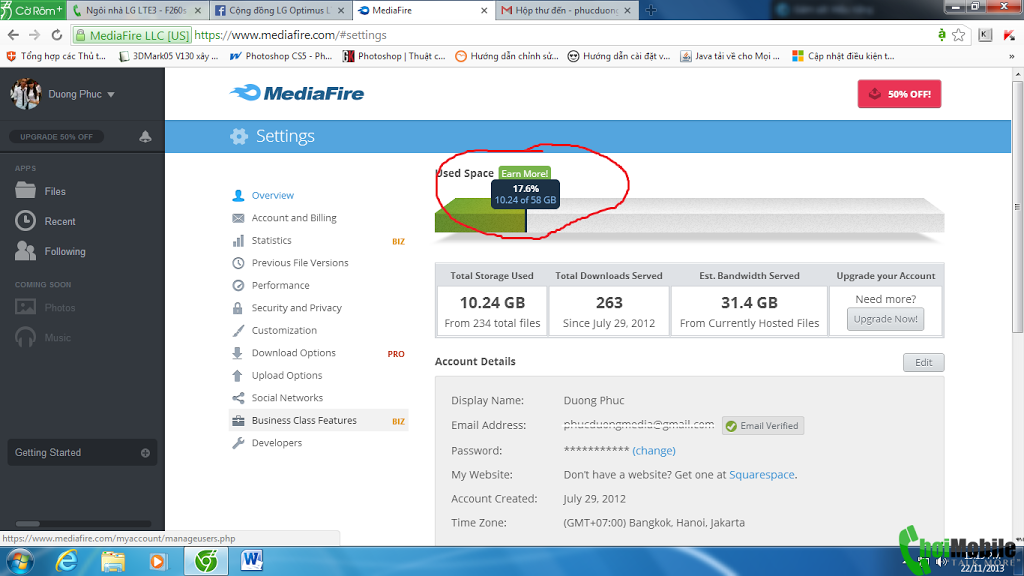Select Overview settings section

[x=272, y=195]
